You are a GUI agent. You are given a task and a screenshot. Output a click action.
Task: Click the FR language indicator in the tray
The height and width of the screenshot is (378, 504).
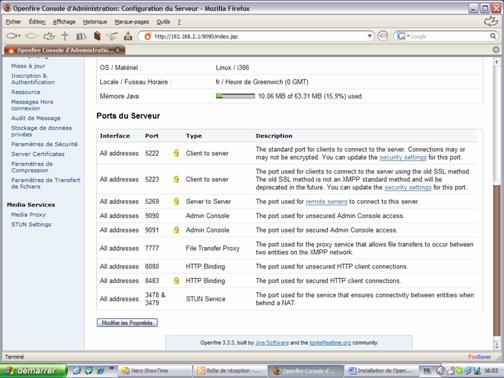[x=427, y=371]
